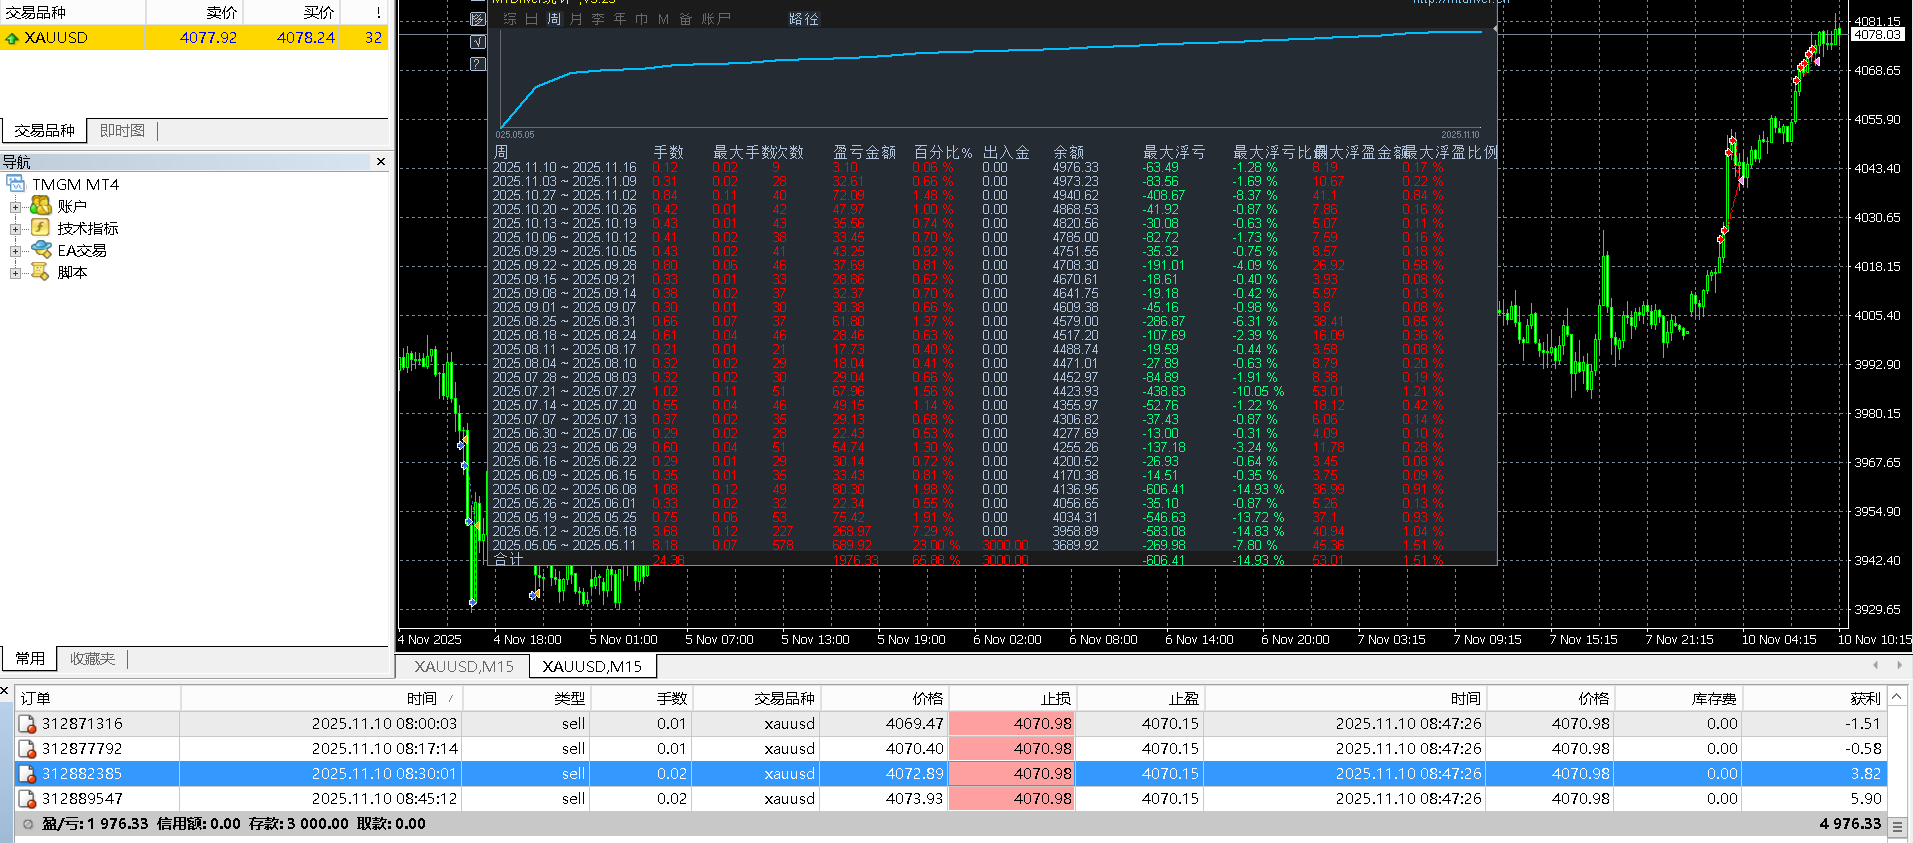
Task: Click the 脚本 scripts scroll icon
Action: tap(41, 272)
